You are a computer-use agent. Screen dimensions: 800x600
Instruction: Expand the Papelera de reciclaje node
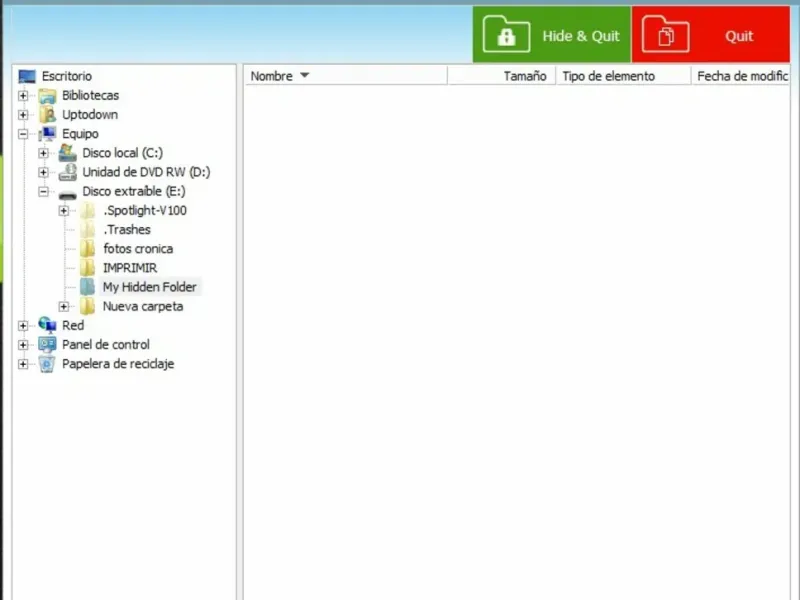point(23,364)
